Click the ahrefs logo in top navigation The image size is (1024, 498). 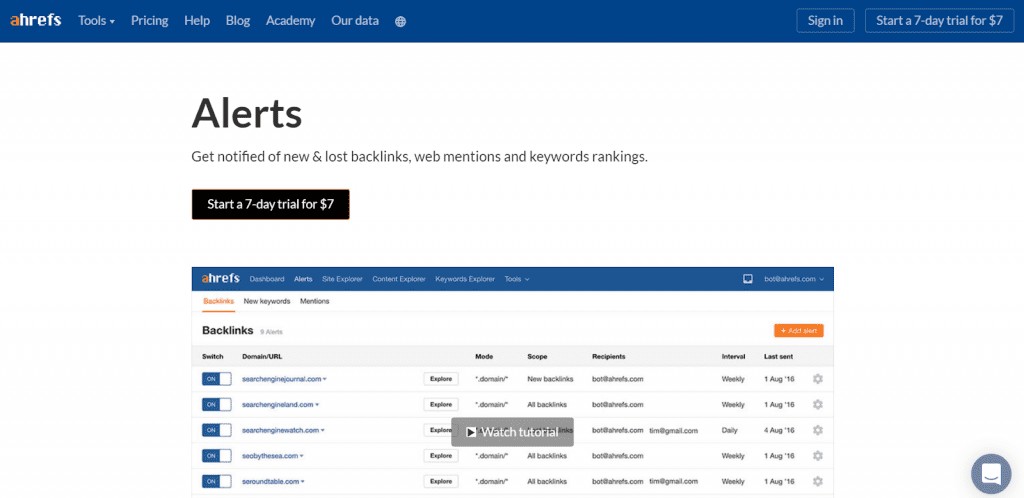click(36, 20)
